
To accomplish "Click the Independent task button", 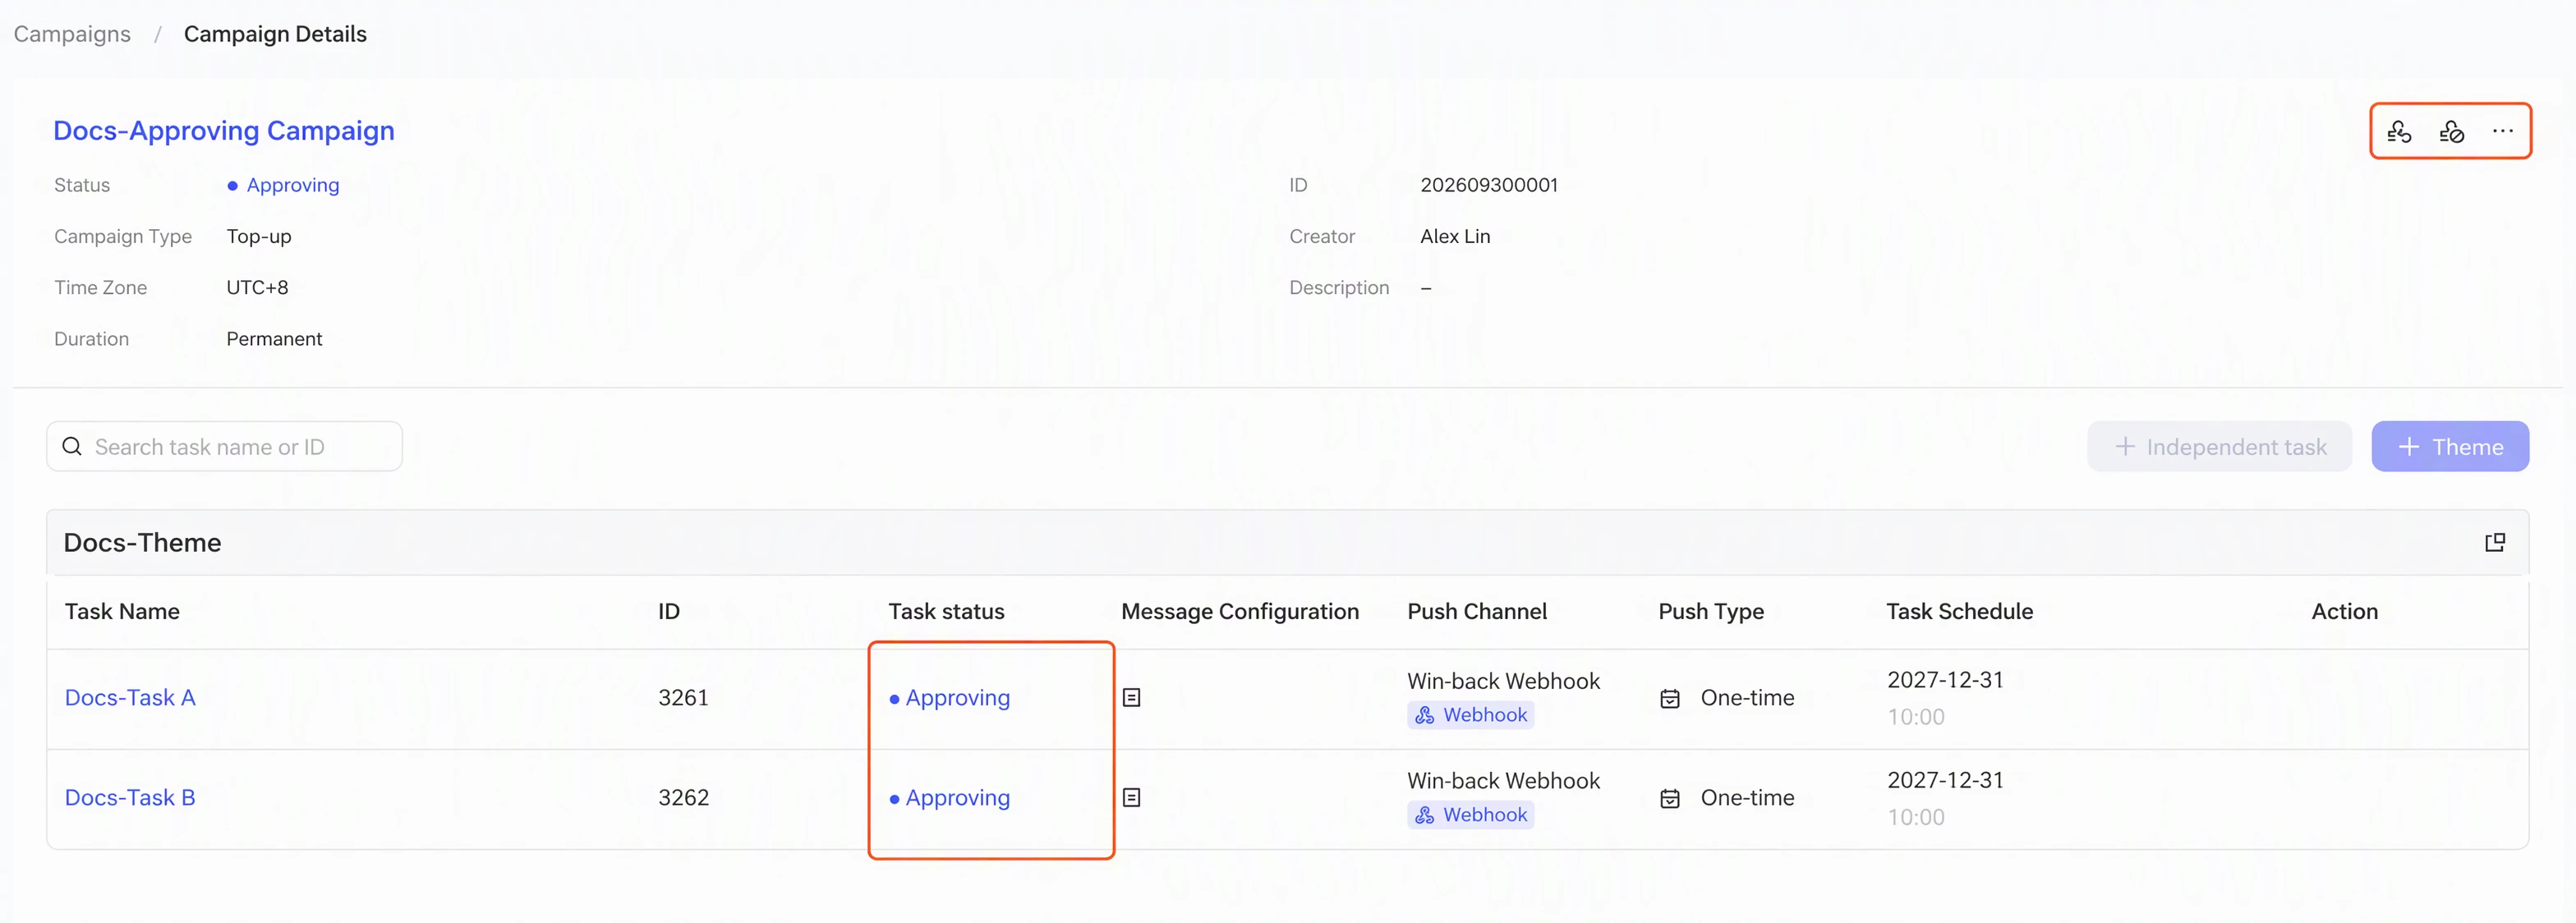I will [2219, 446].
